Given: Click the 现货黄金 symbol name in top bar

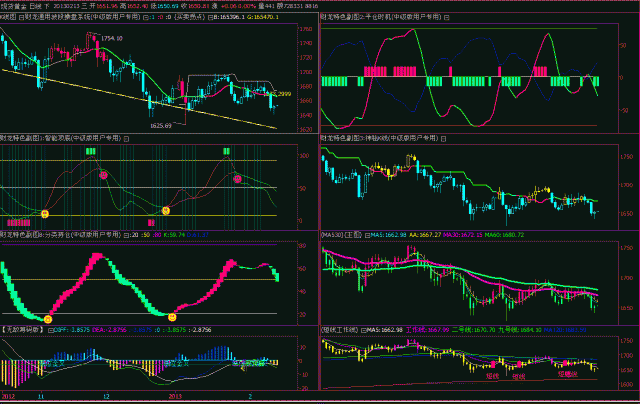Looking at the screenshot, I should [18, 6].
